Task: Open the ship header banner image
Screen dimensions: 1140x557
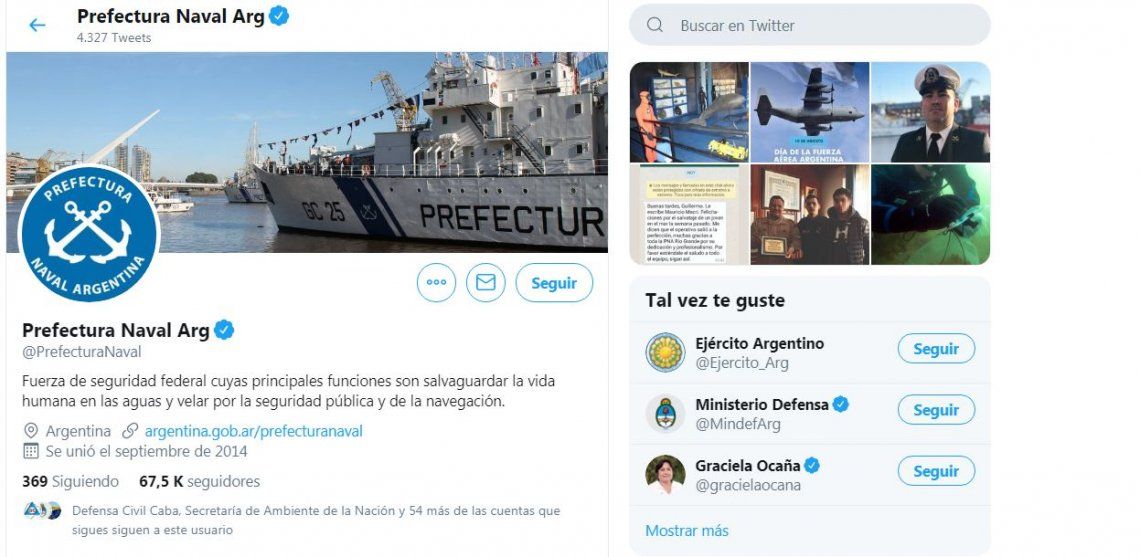Action: click(307, 152)
